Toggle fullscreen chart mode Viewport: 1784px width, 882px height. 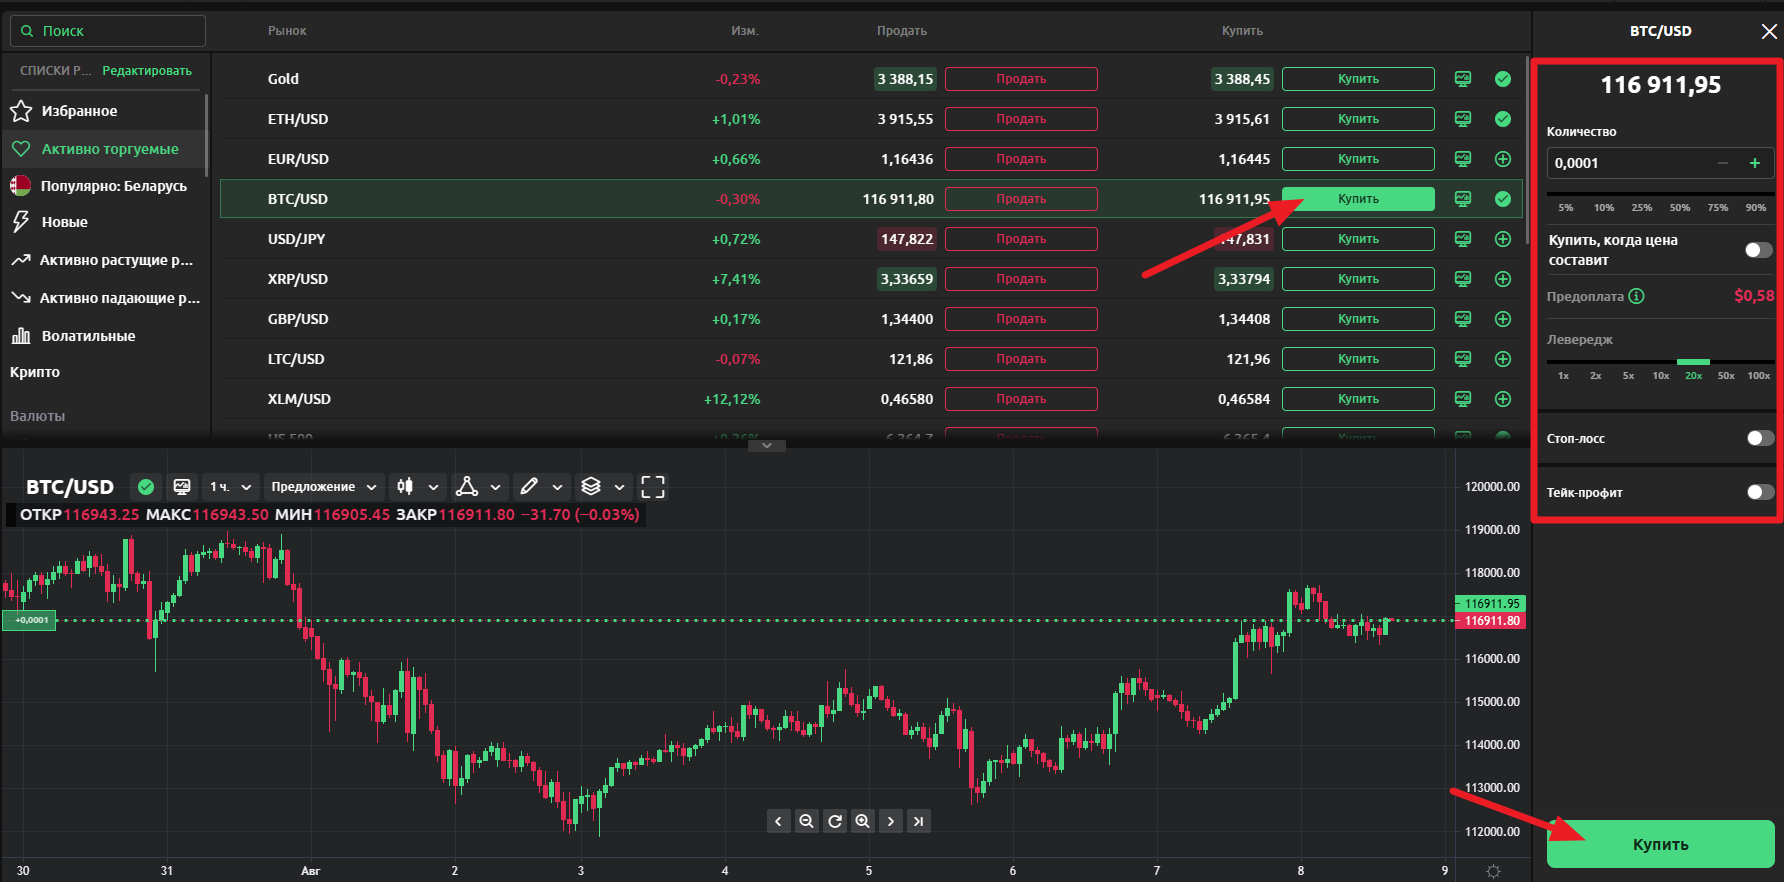(x=653, y=487)
